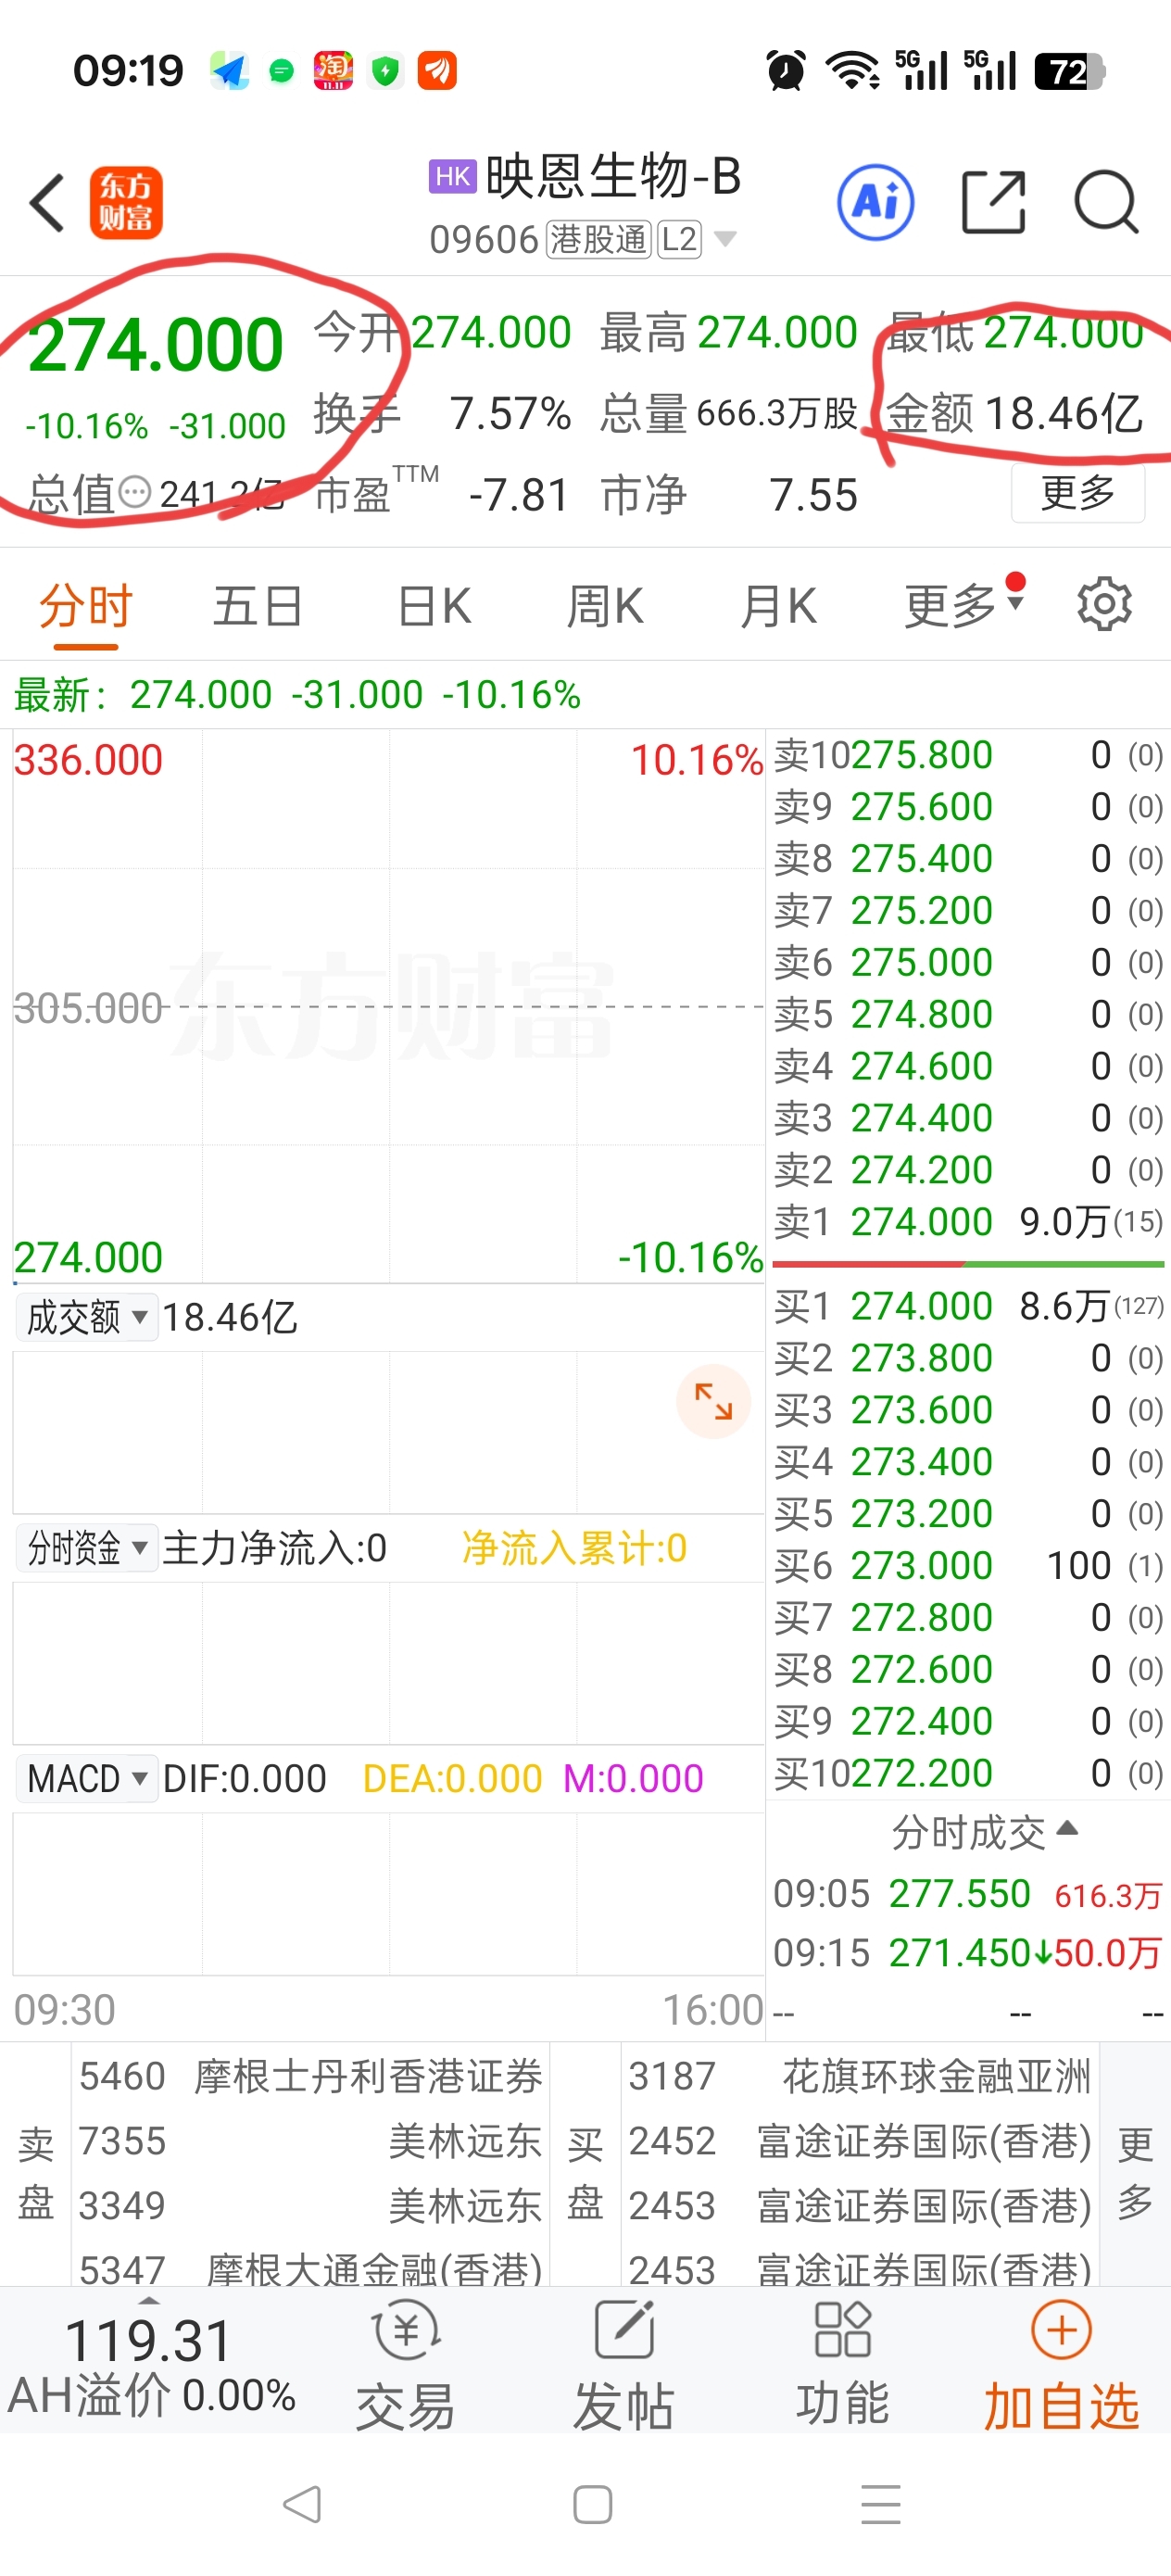This screenshot has width=1171, height=2576.
Task: Switch to the 五日 tab
Action: coord(257,607)
